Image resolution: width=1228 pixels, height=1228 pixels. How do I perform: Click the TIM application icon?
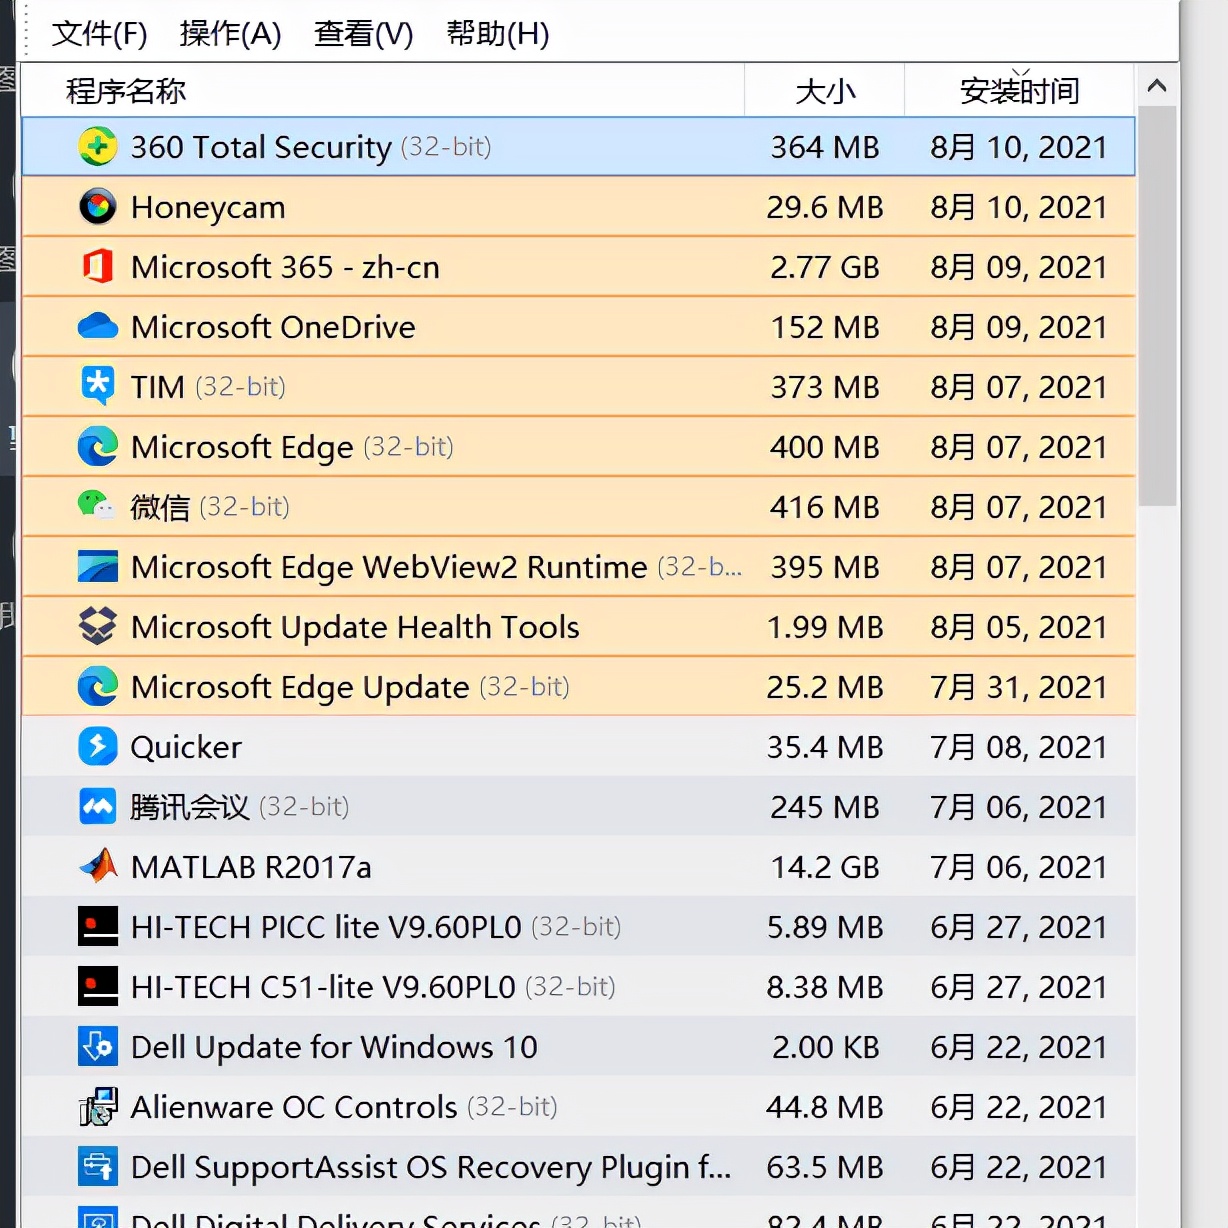click(x=97, y=387)
